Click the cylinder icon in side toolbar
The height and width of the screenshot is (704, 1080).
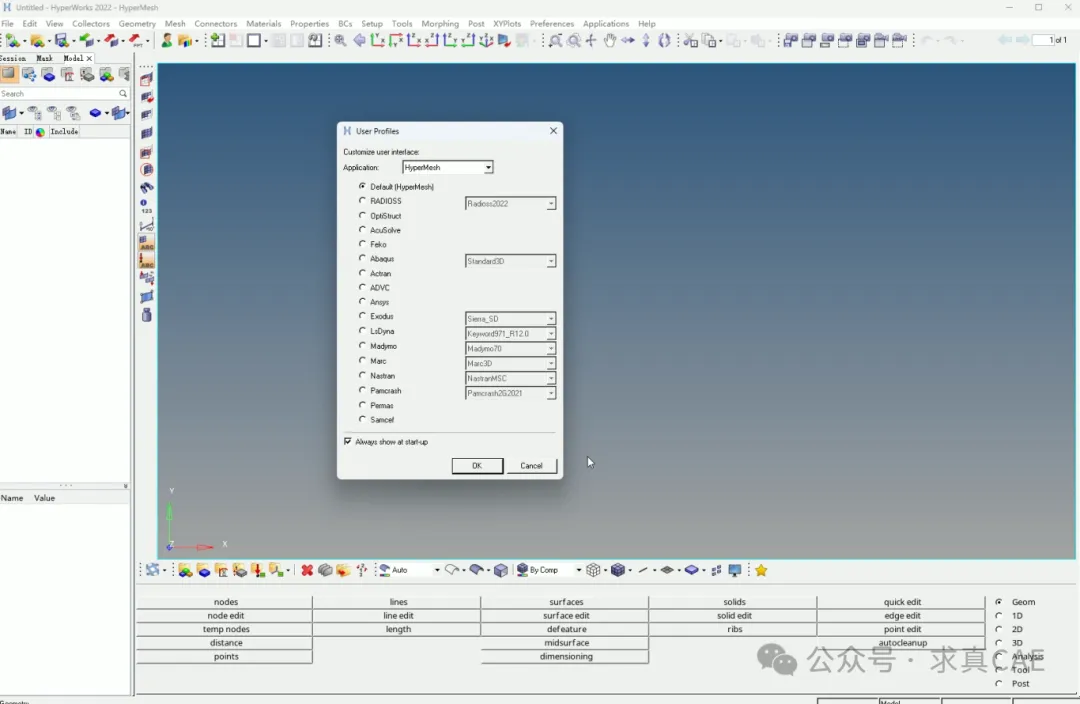147,315
